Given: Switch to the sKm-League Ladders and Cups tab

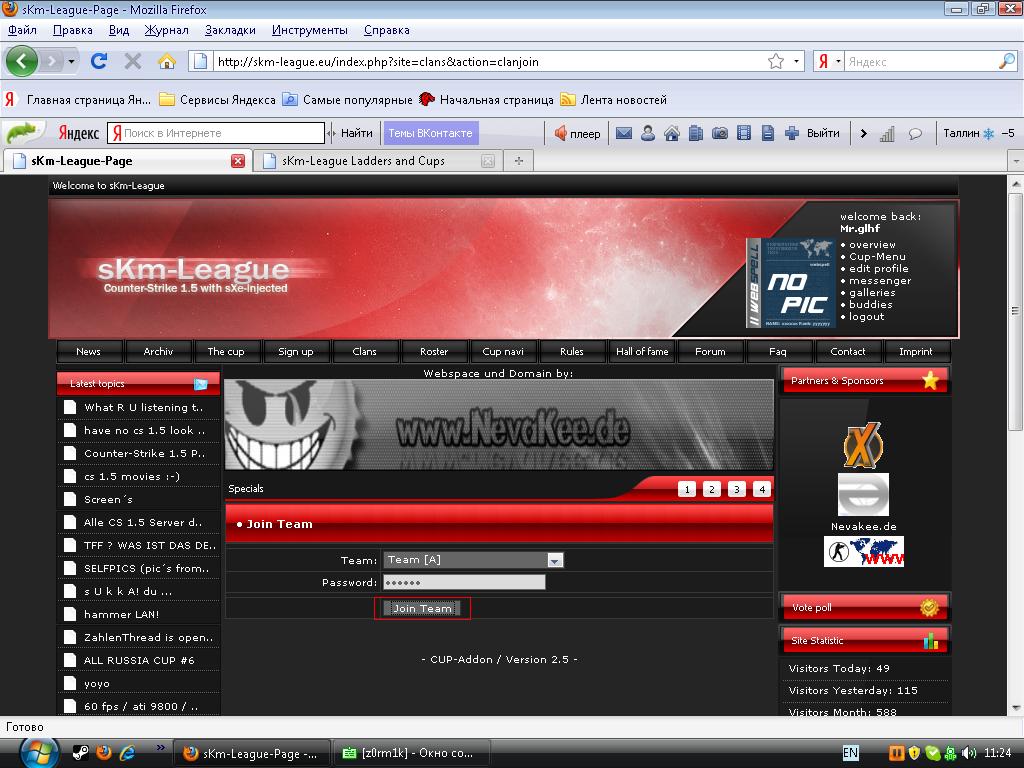Looking at the screenshot, I should (377, 161).
